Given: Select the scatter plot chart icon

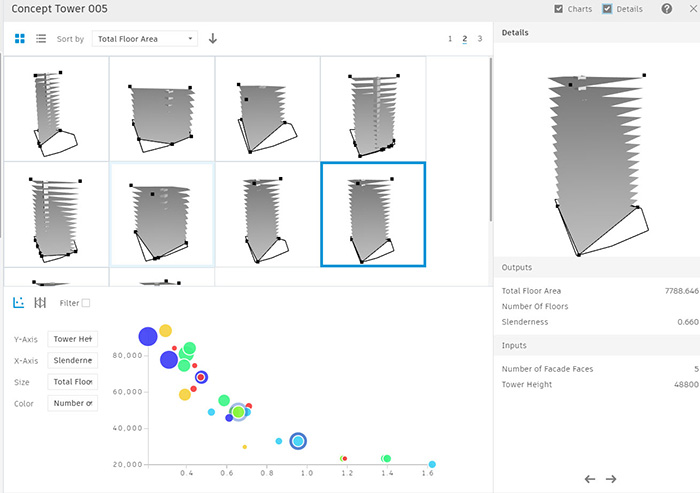Looking at the screenshot, I should [x=19, y=302].
